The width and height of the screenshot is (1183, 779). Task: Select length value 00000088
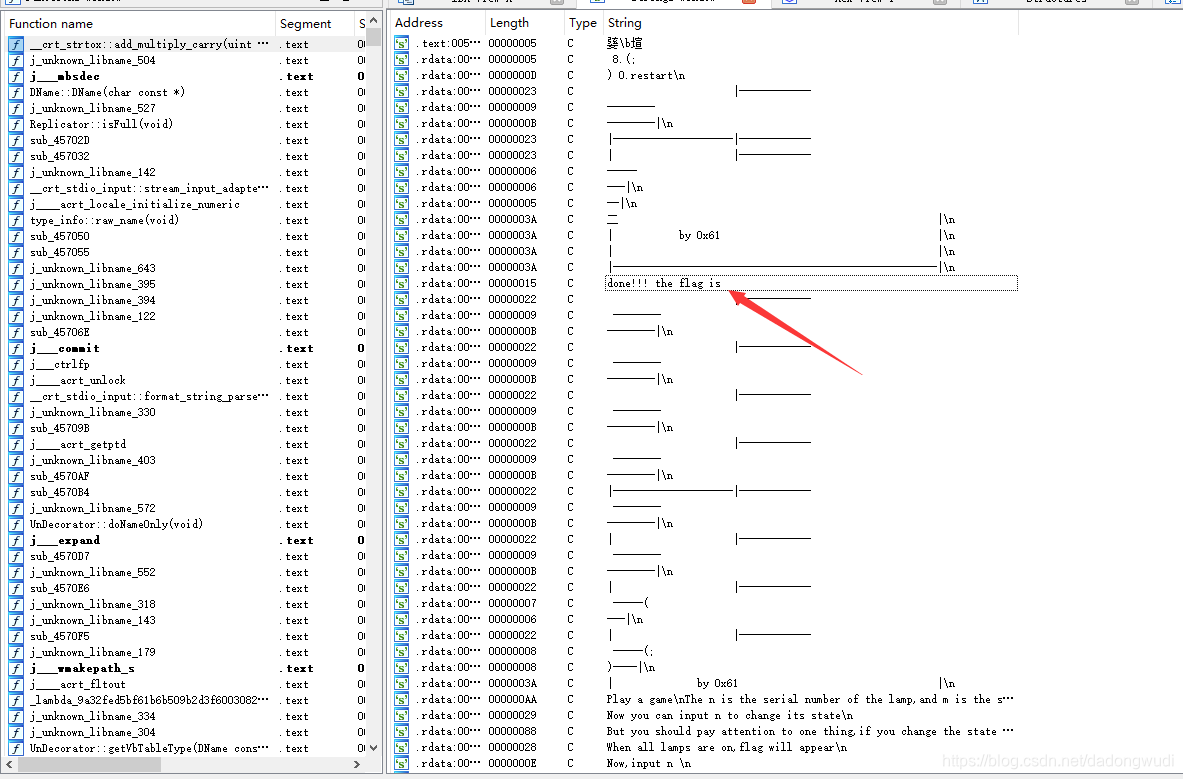click(512, 731)
